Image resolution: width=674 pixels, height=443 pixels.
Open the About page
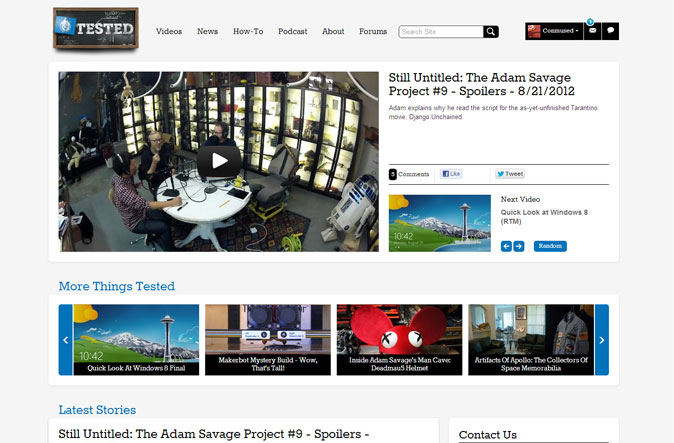[333, 31]
